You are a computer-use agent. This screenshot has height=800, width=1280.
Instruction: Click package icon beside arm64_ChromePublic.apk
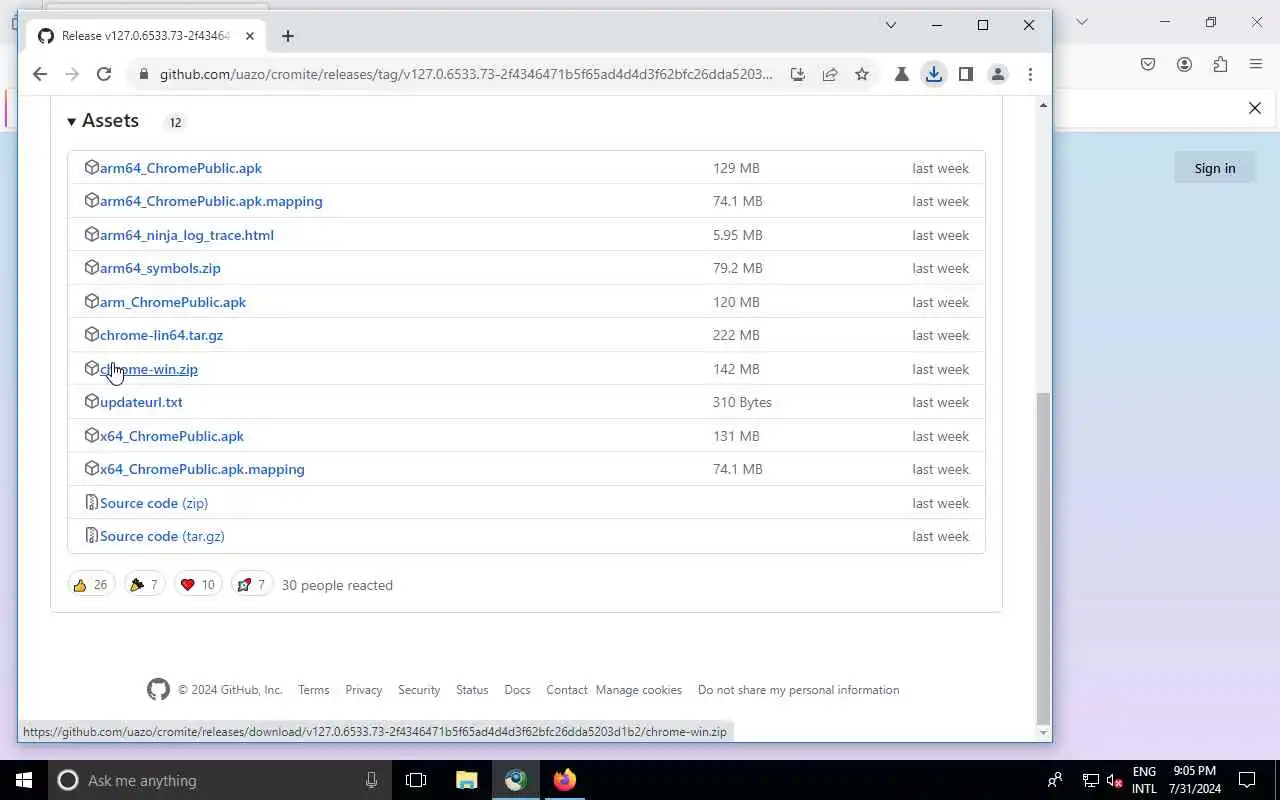tap(92, 167)
